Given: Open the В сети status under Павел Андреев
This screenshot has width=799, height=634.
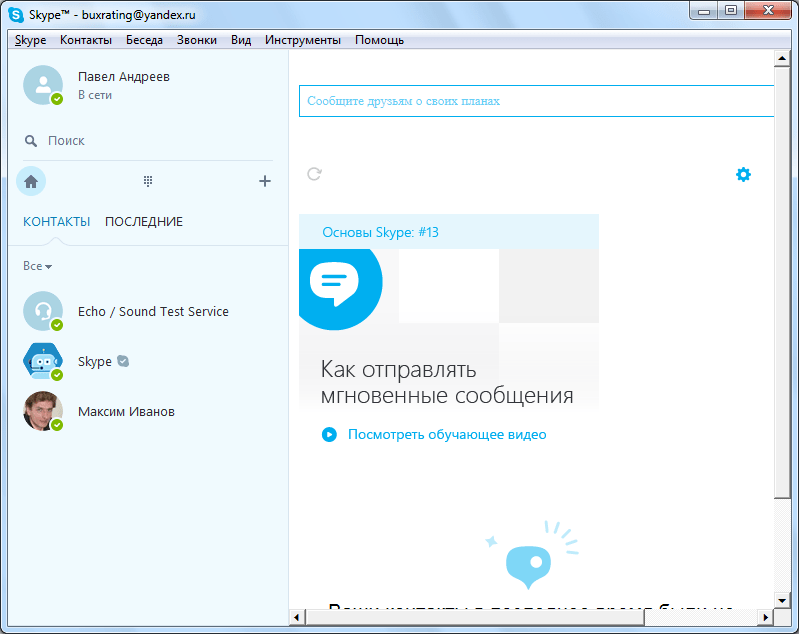Looking at the screenshot, I should pos(95,95).
